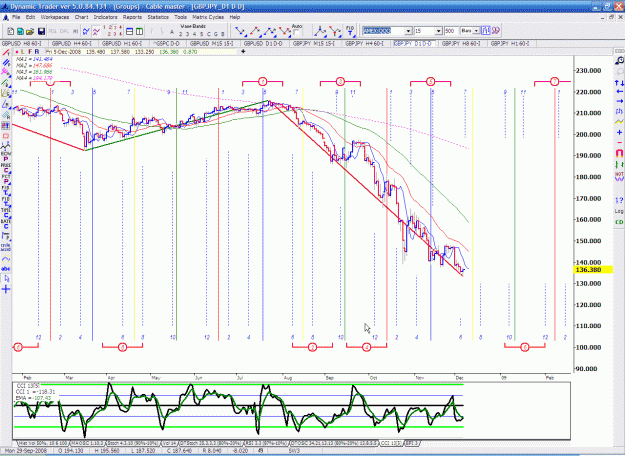Select the vertical split window layout icon
This screenshot has width=625, height=456.
(x=140, y=31)
